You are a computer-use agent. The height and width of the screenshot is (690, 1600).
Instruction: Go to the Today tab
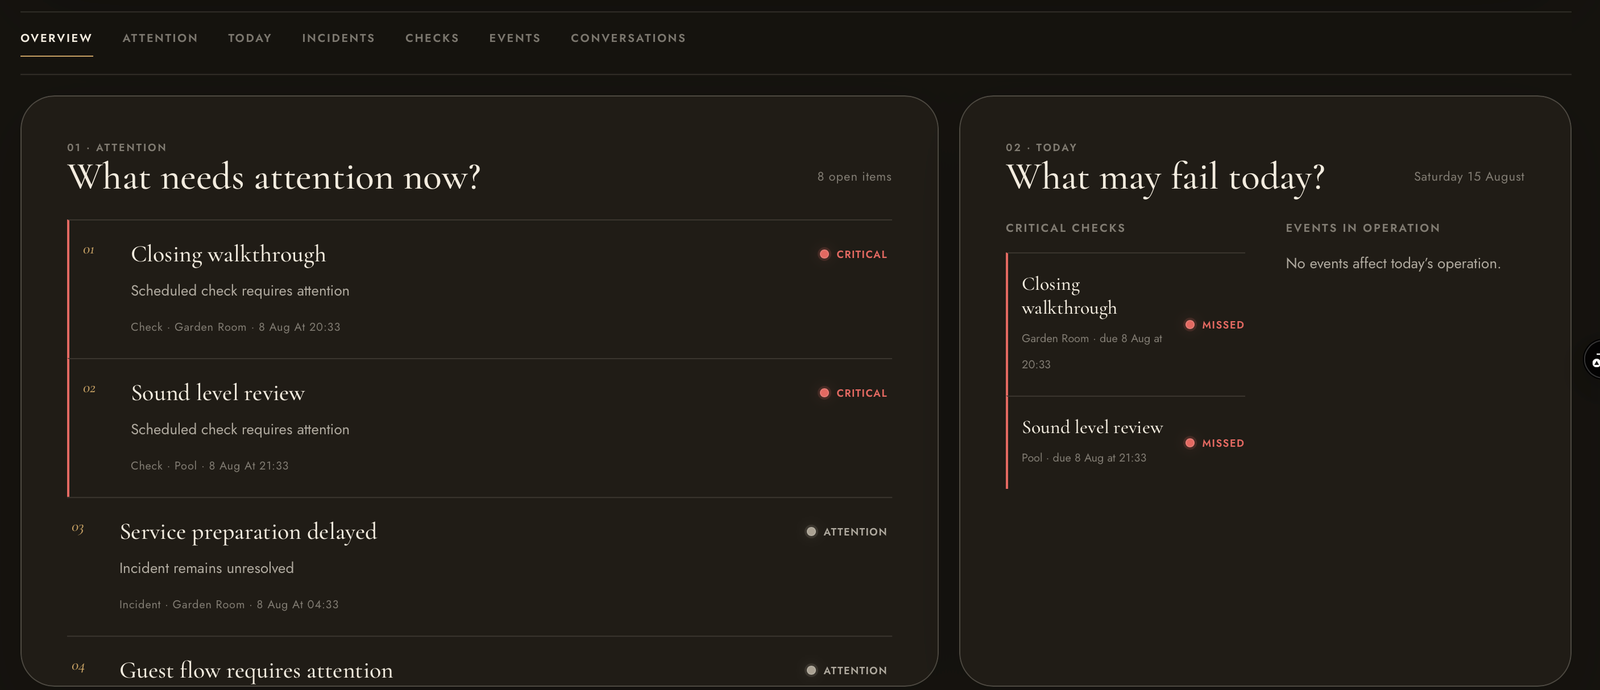[250, 38]
